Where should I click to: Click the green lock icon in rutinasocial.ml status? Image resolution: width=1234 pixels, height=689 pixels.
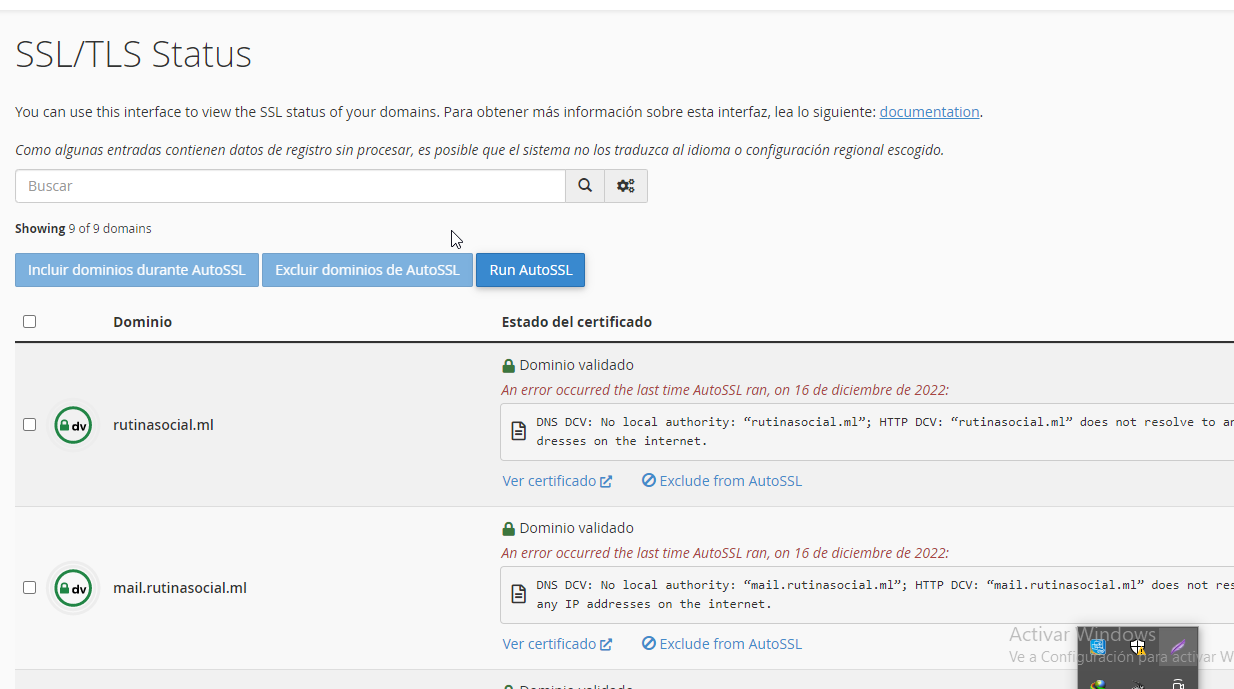(508, 366)
